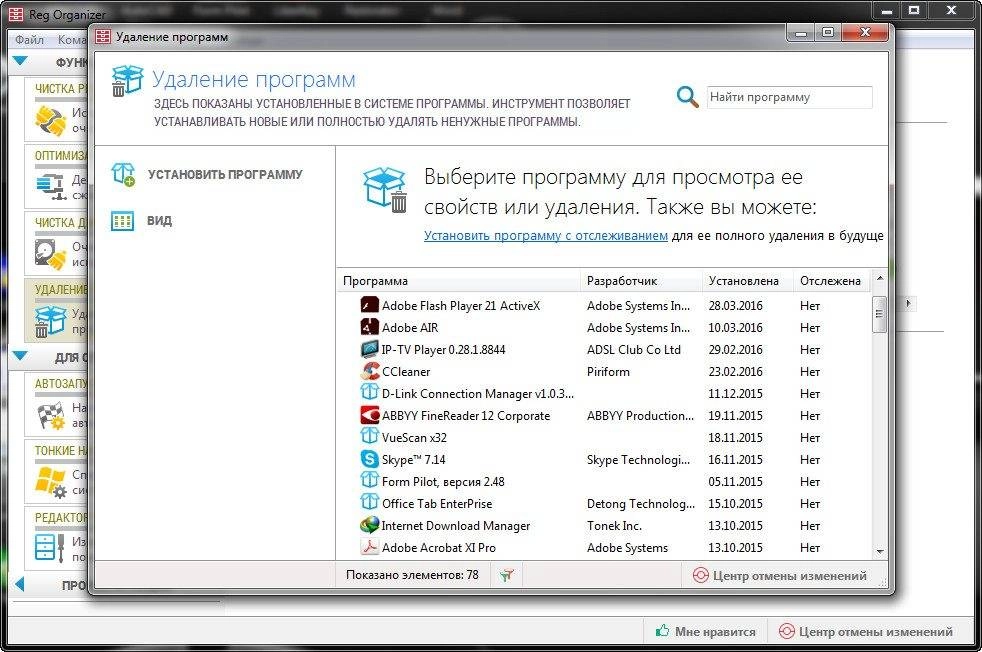Click the Office Tab EnterPrise icon
Screen dimensions: 982x652
click(370, 502)
